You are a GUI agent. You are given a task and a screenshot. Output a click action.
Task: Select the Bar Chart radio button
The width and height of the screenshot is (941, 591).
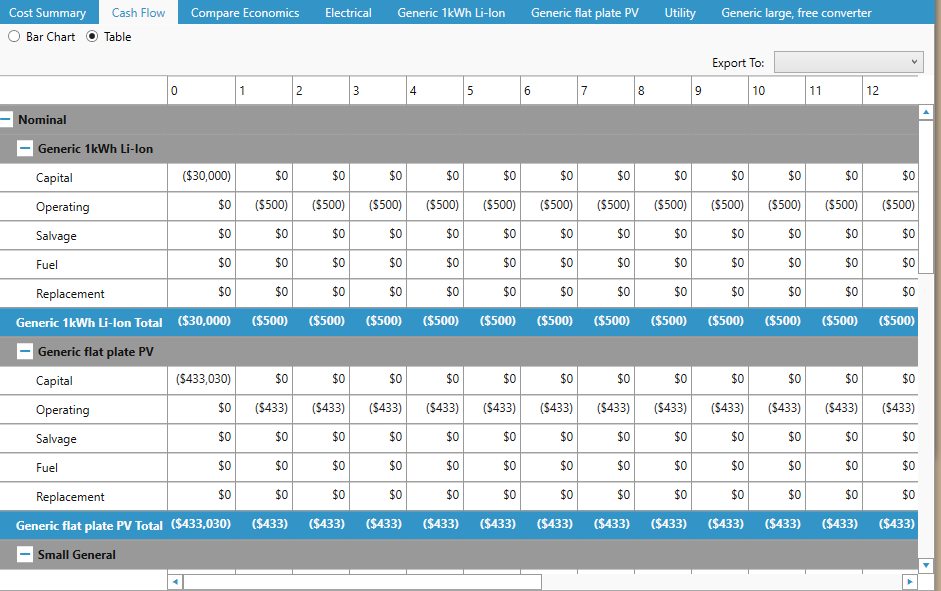(13, 36)
